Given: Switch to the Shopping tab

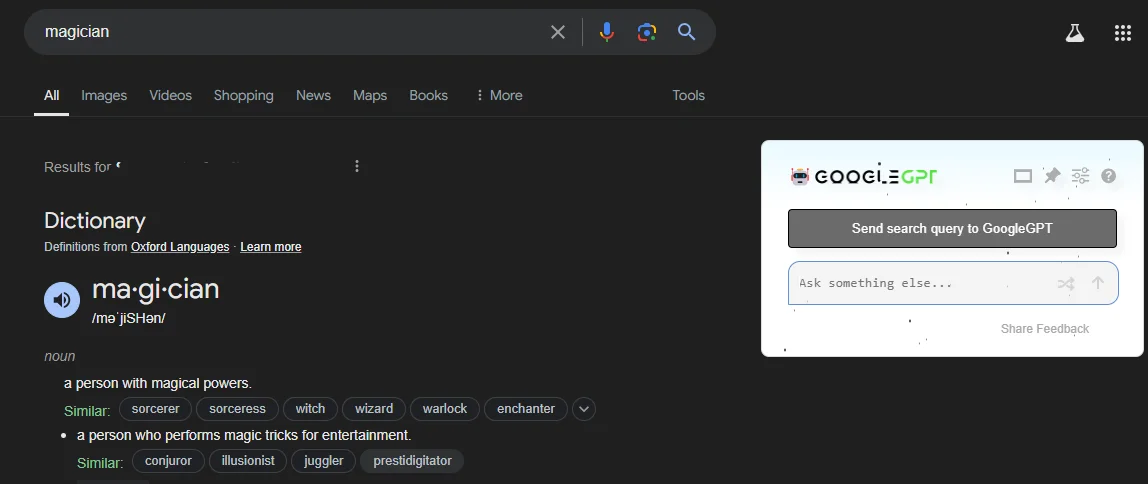Looking at the screenshot, I should click(244, 95).
